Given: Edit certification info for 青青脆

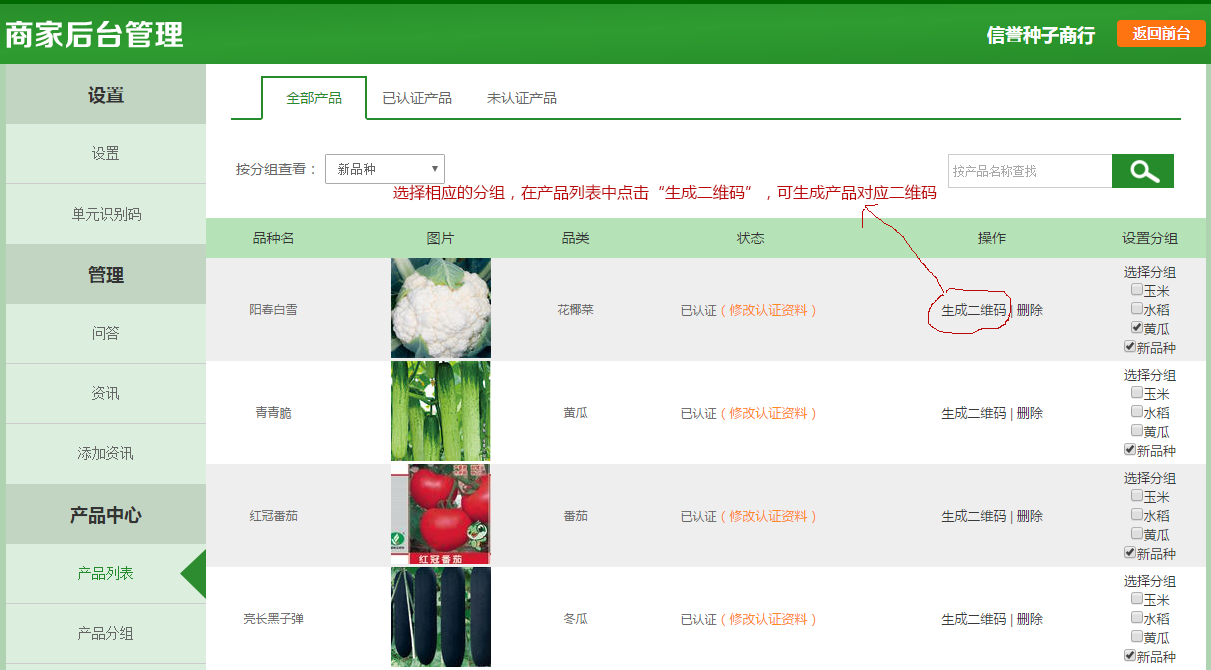Looking at the screenshot, I should coord(768,413).
